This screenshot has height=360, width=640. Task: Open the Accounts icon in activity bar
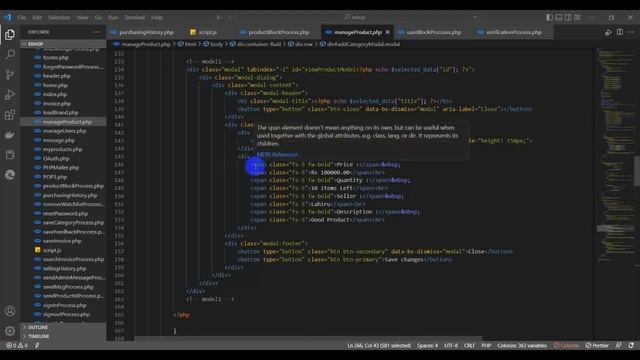[10, 311]
